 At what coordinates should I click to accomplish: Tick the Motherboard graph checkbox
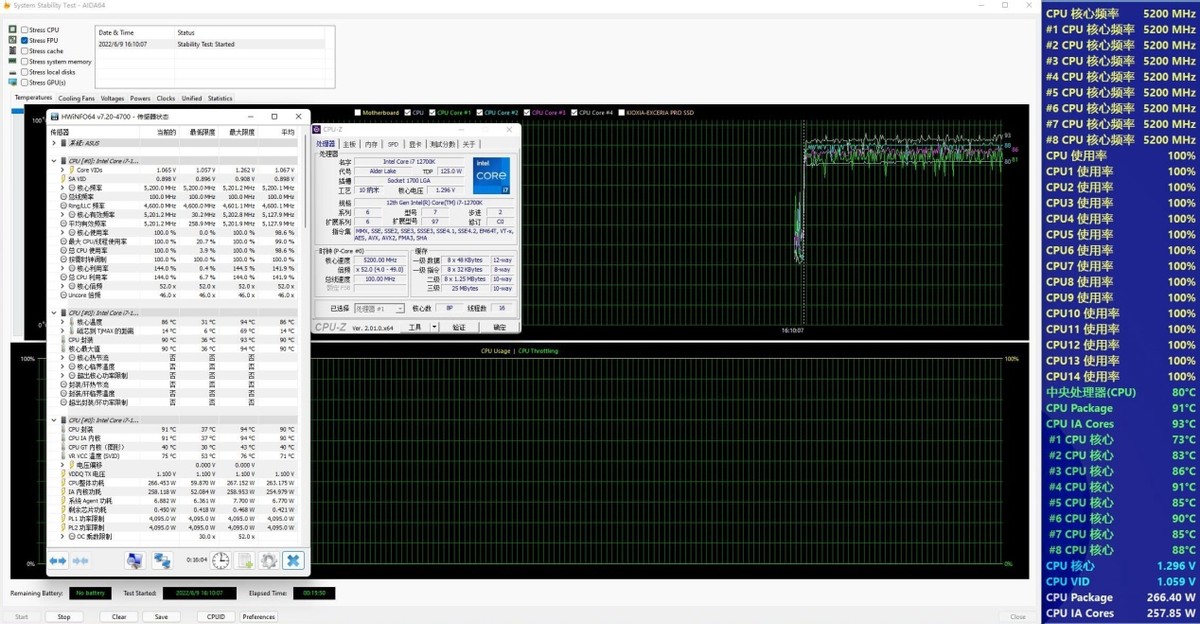[358, 112]
